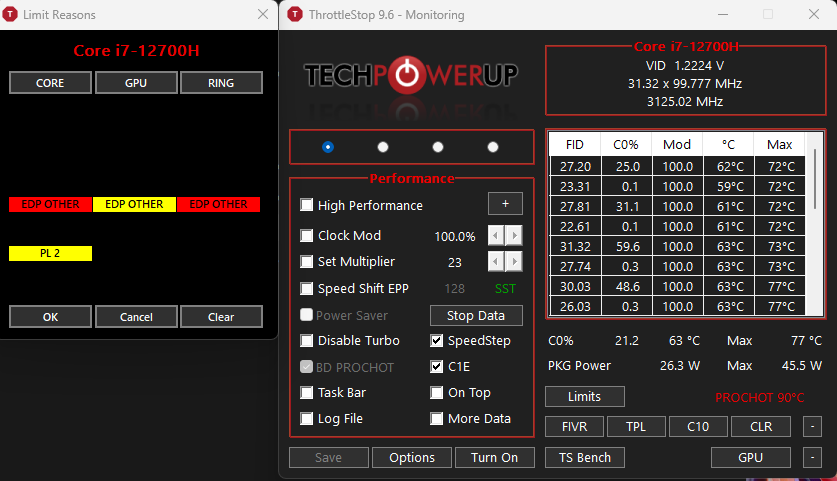Viewport: 837px width, 481px height.
Task: Click Cancel in the Limit Reasons window
Action: (136, 317)
